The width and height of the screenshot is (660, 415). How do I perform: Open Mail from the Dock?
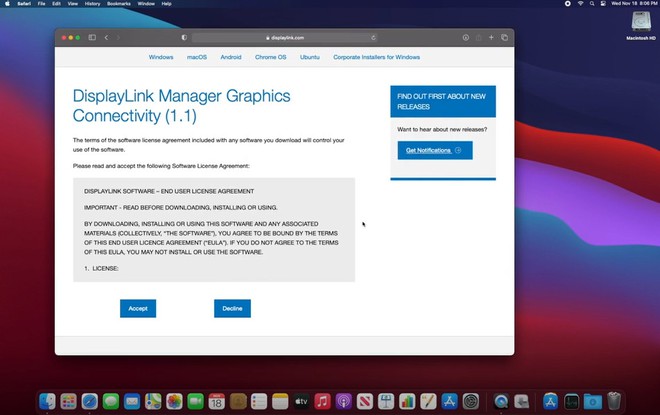tap(132, 402)
